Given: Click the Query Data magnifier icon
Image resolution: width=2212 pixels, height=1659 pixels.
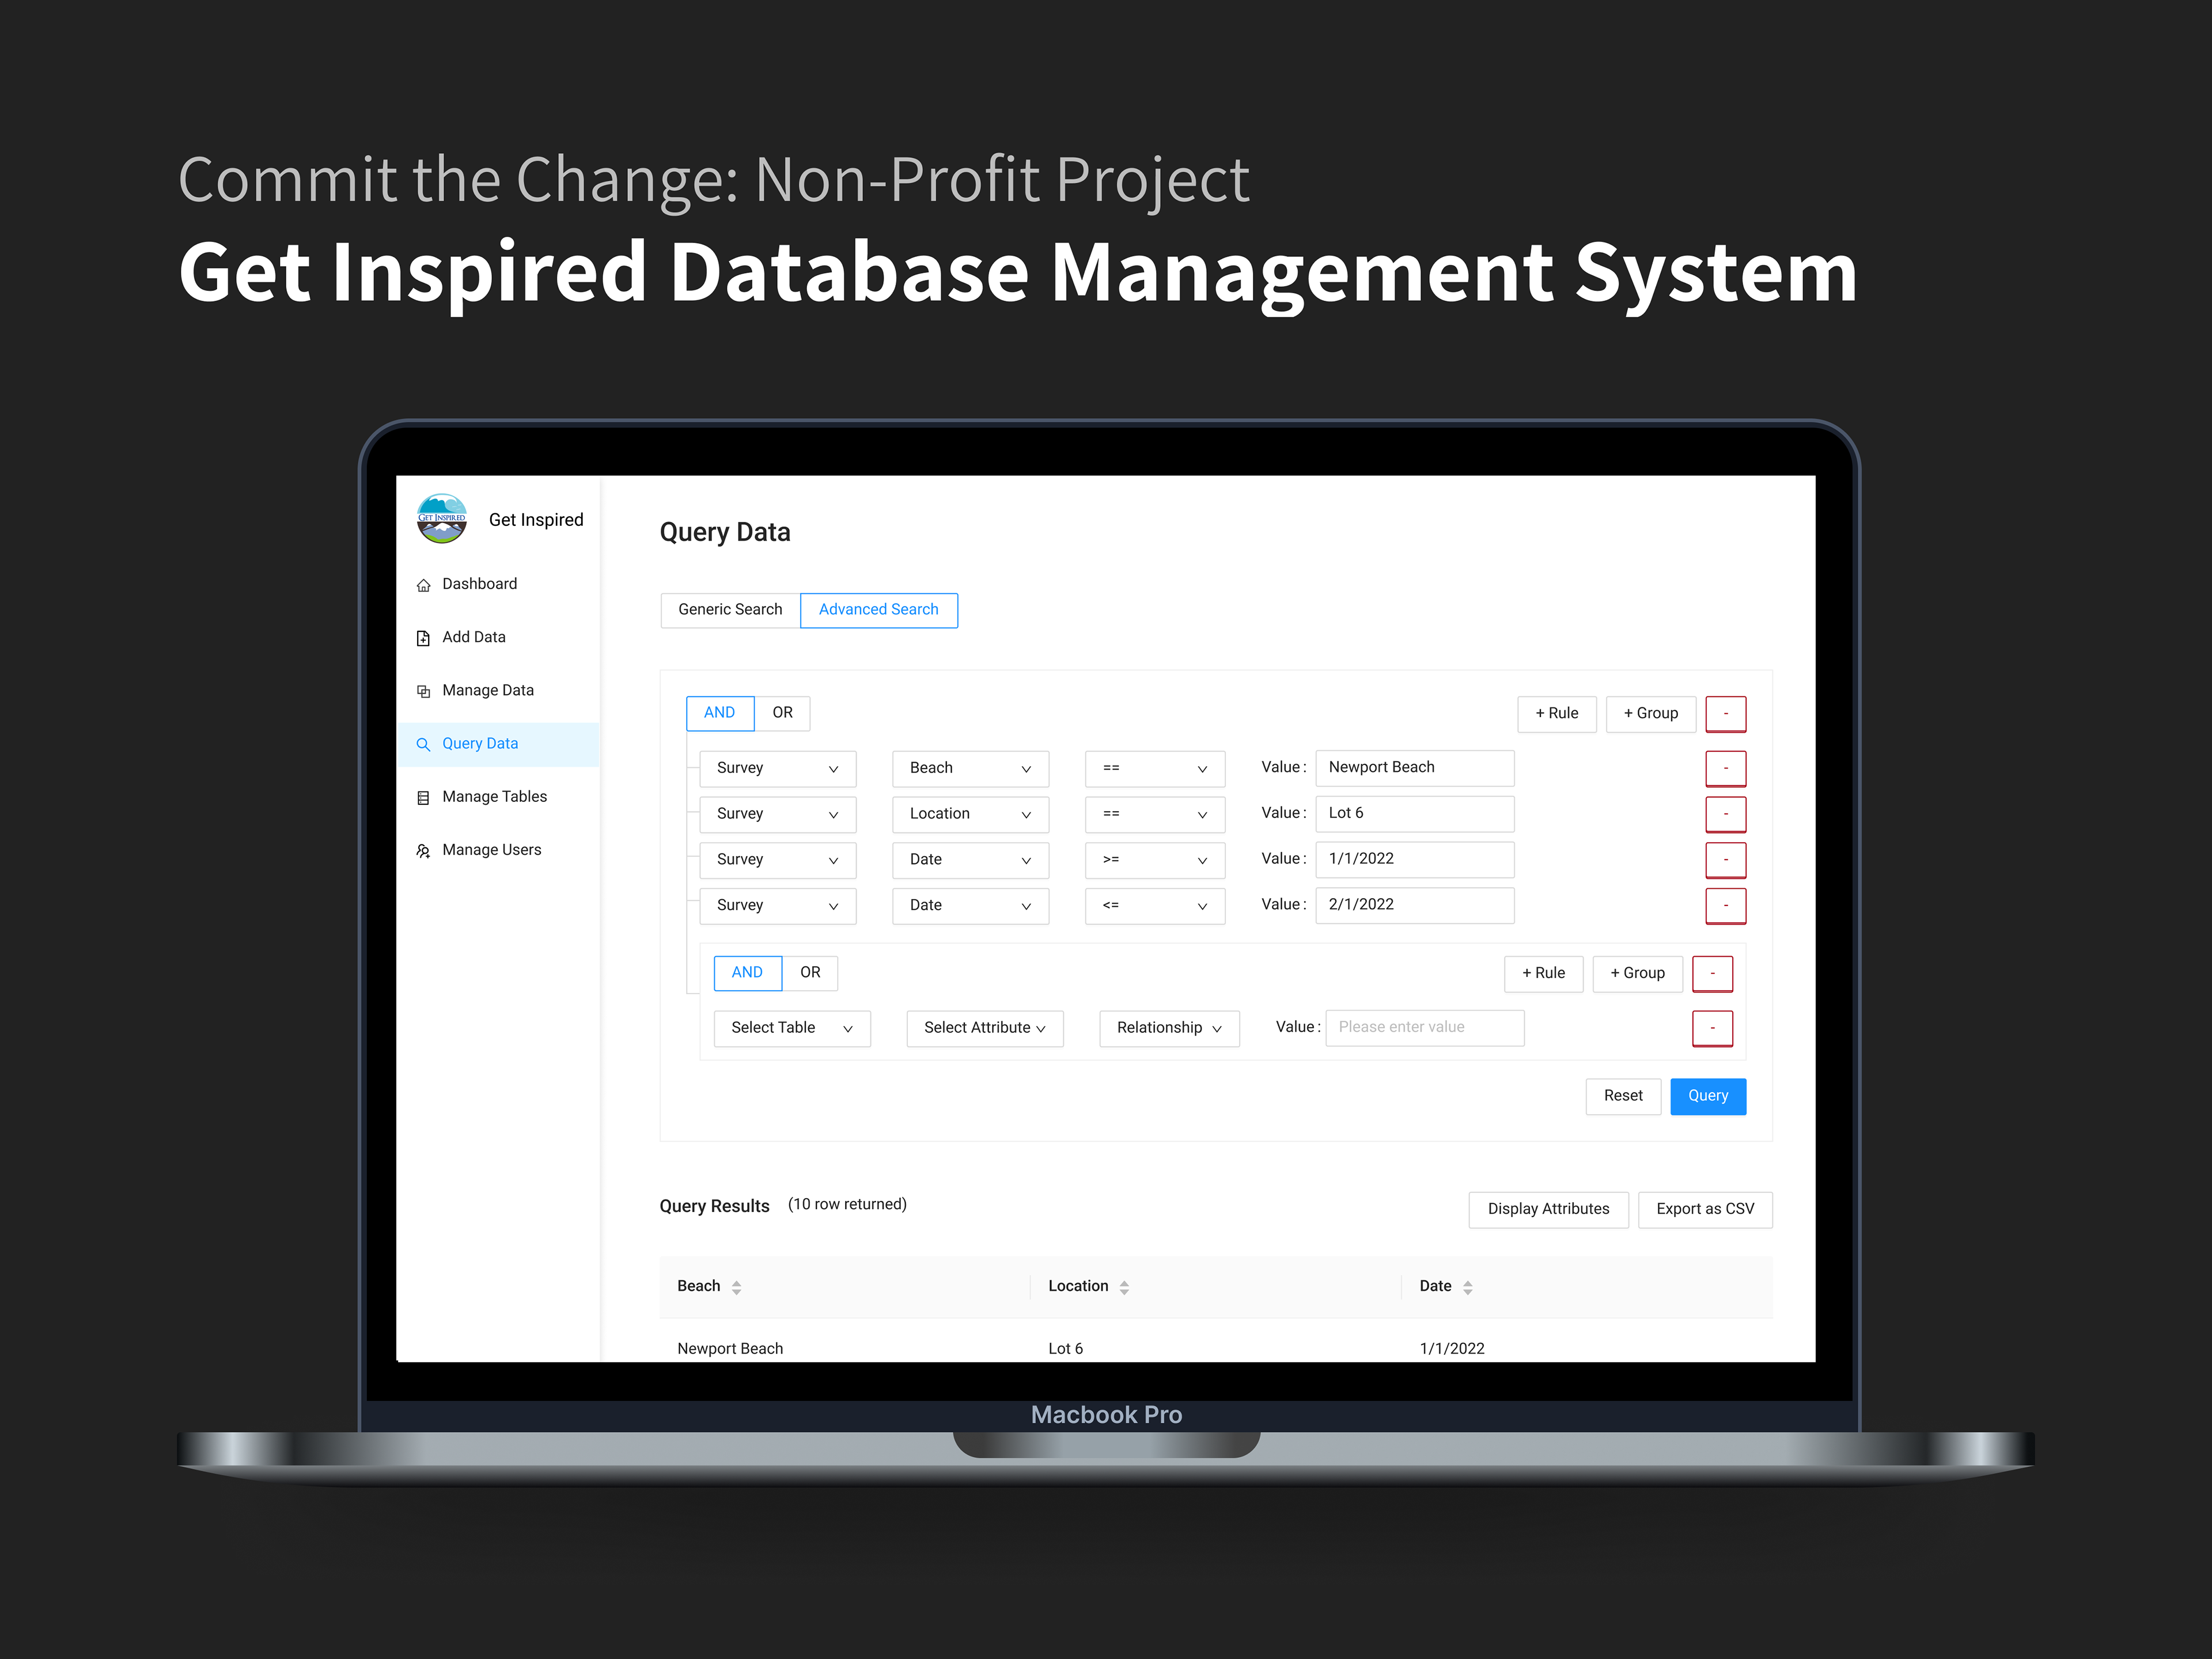Looking at the screenshot, I should [x=423, y=744].
